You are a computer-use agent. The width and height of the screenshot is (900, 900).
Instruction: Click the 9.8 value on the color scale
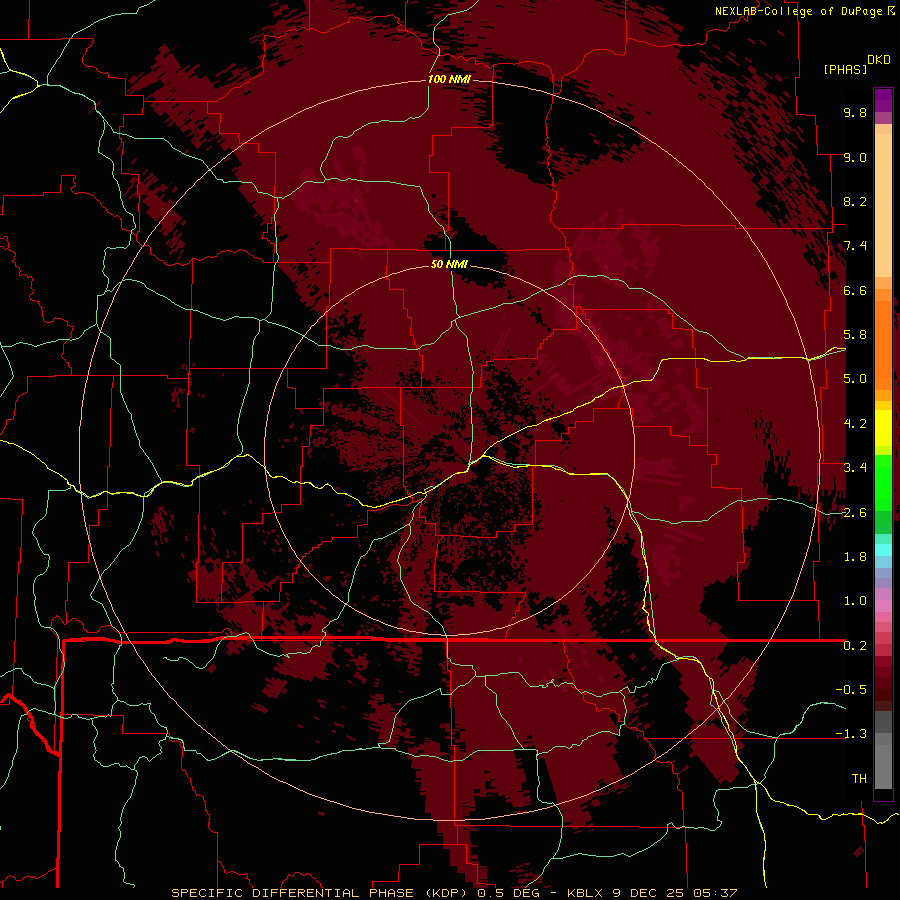tap(855, 112)
